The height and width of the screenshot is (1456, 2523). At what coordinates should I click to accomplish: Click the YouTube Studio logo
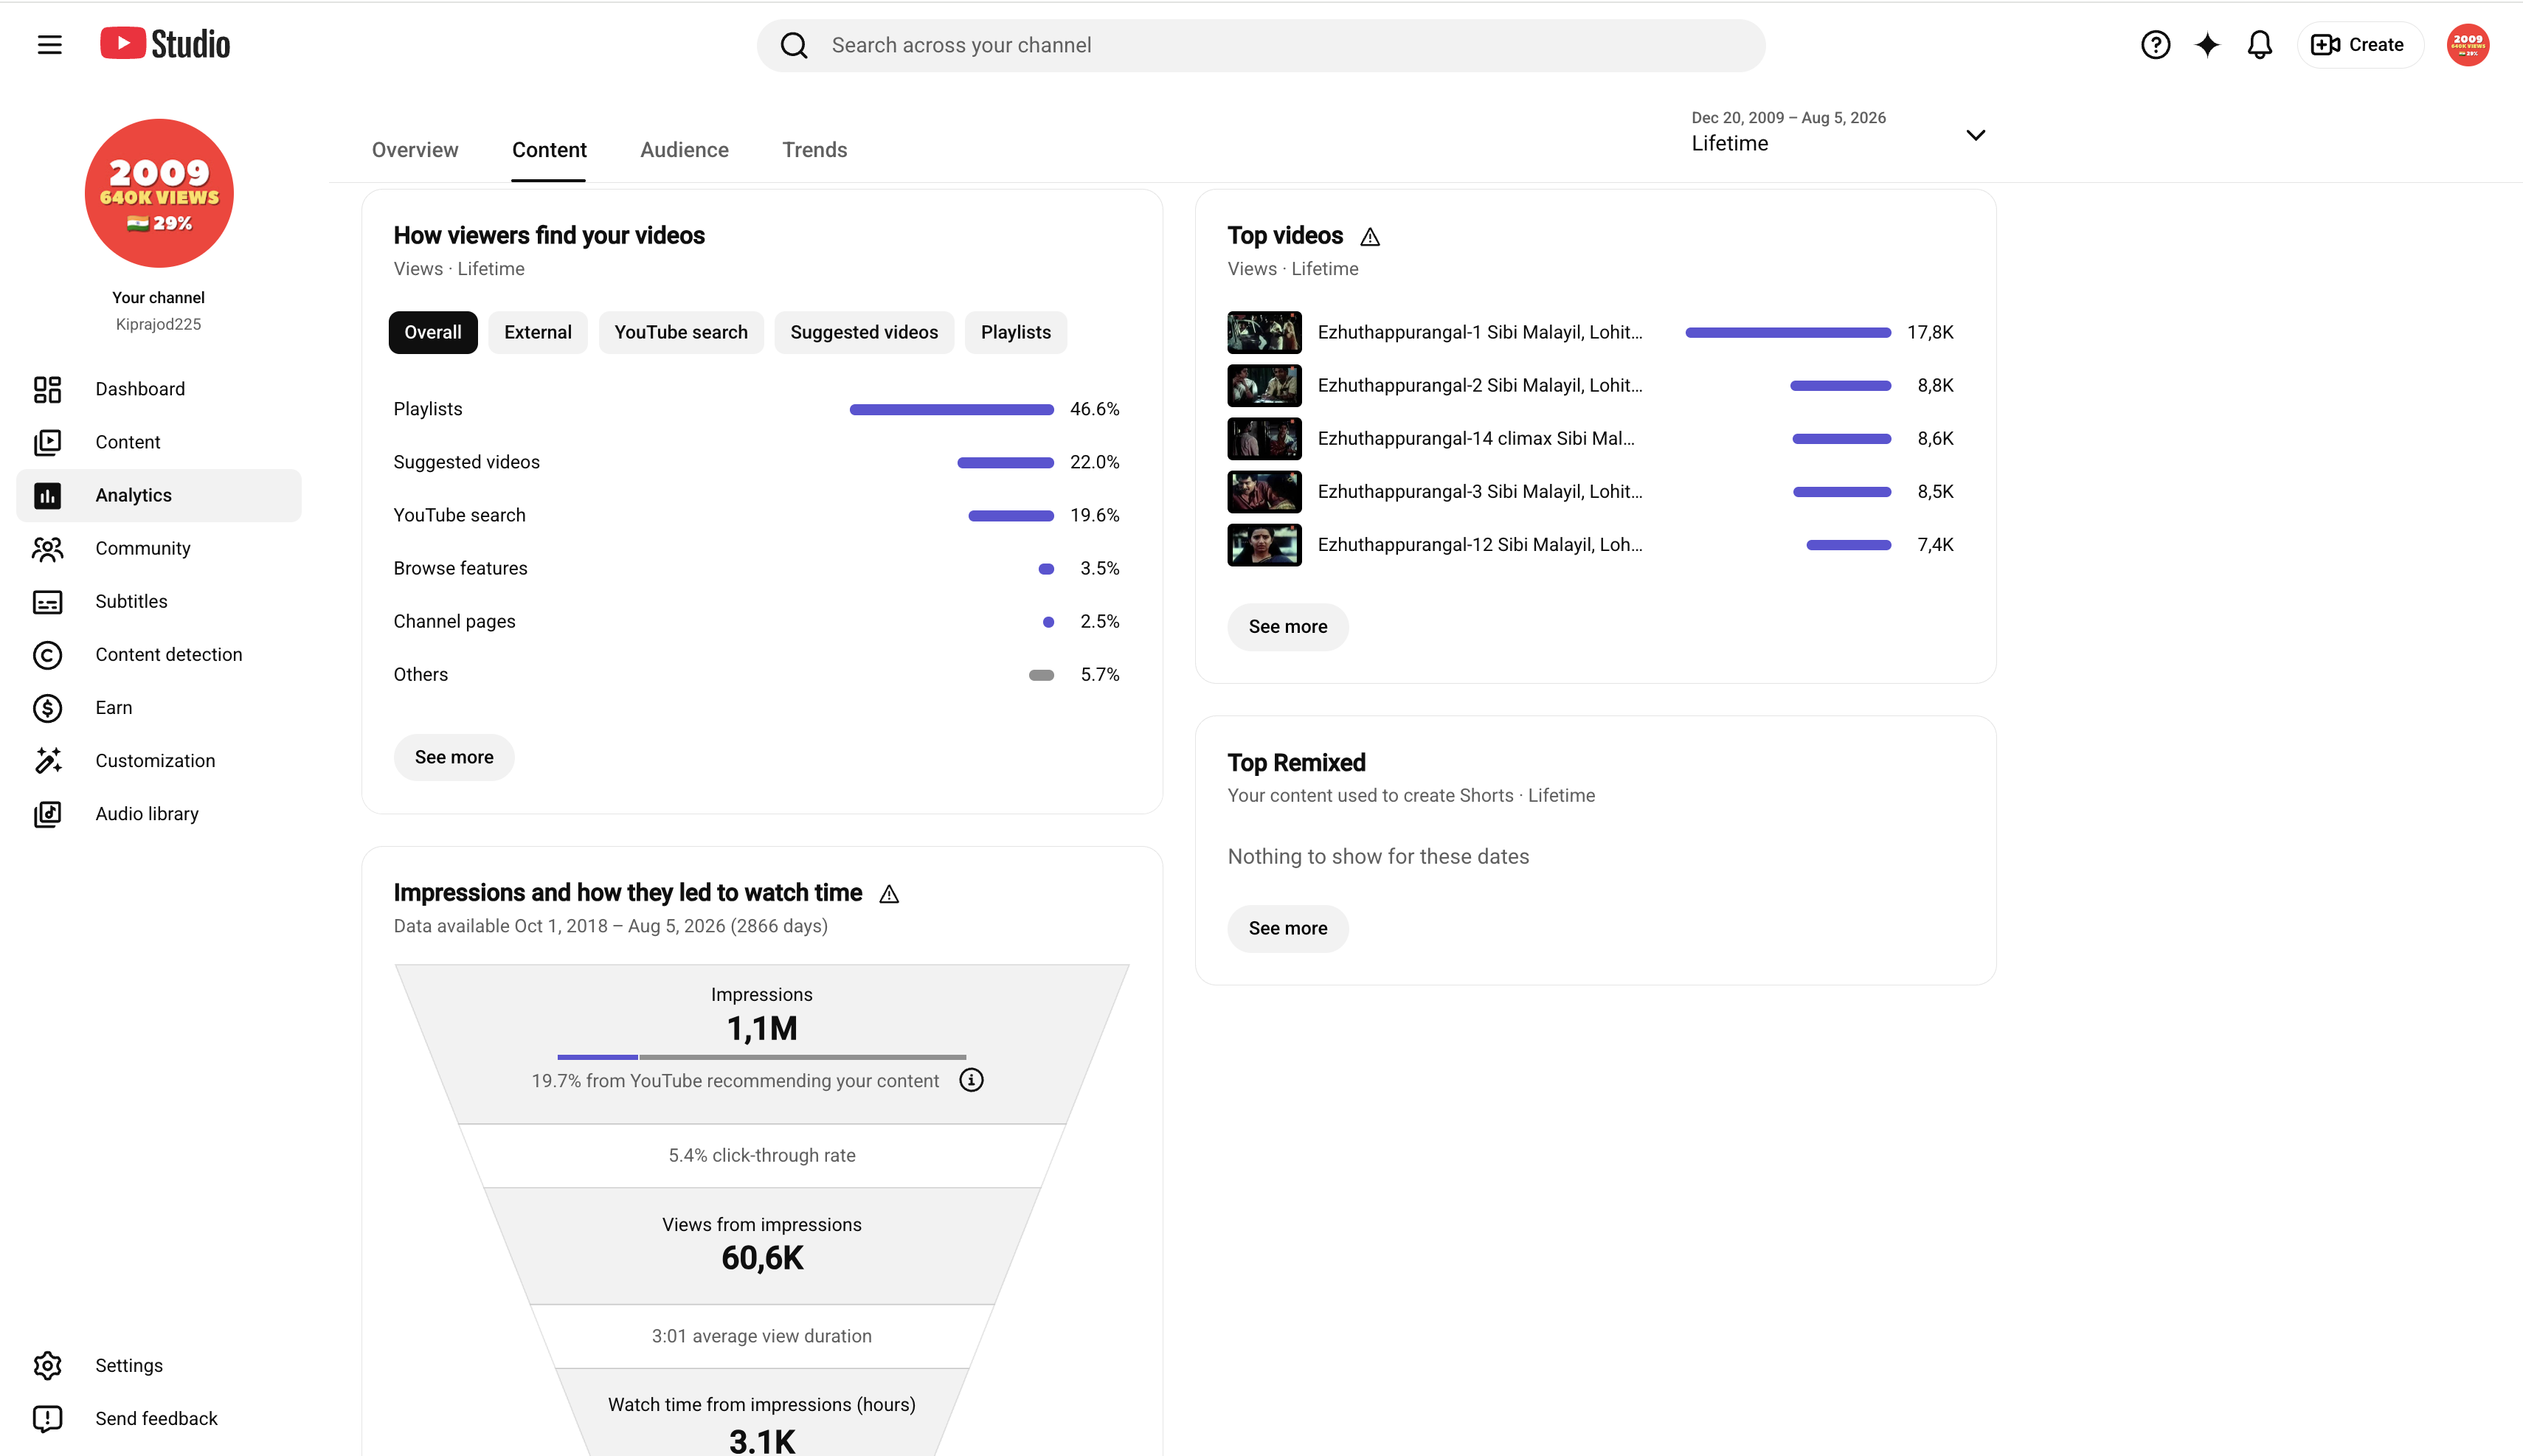click(x=165, y=44)
